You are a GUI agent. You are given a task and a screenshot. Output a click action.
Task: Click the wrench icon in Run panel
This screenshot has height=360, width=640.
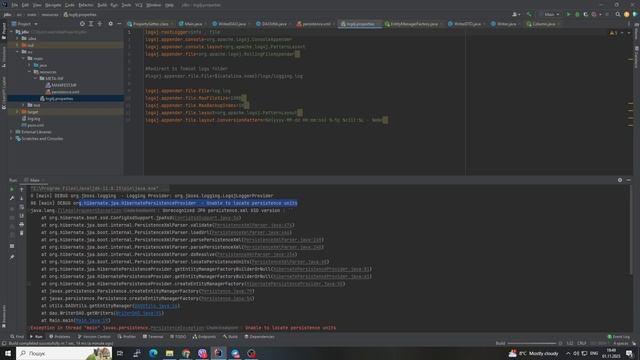pyautogui.click(x=12, y=198)
